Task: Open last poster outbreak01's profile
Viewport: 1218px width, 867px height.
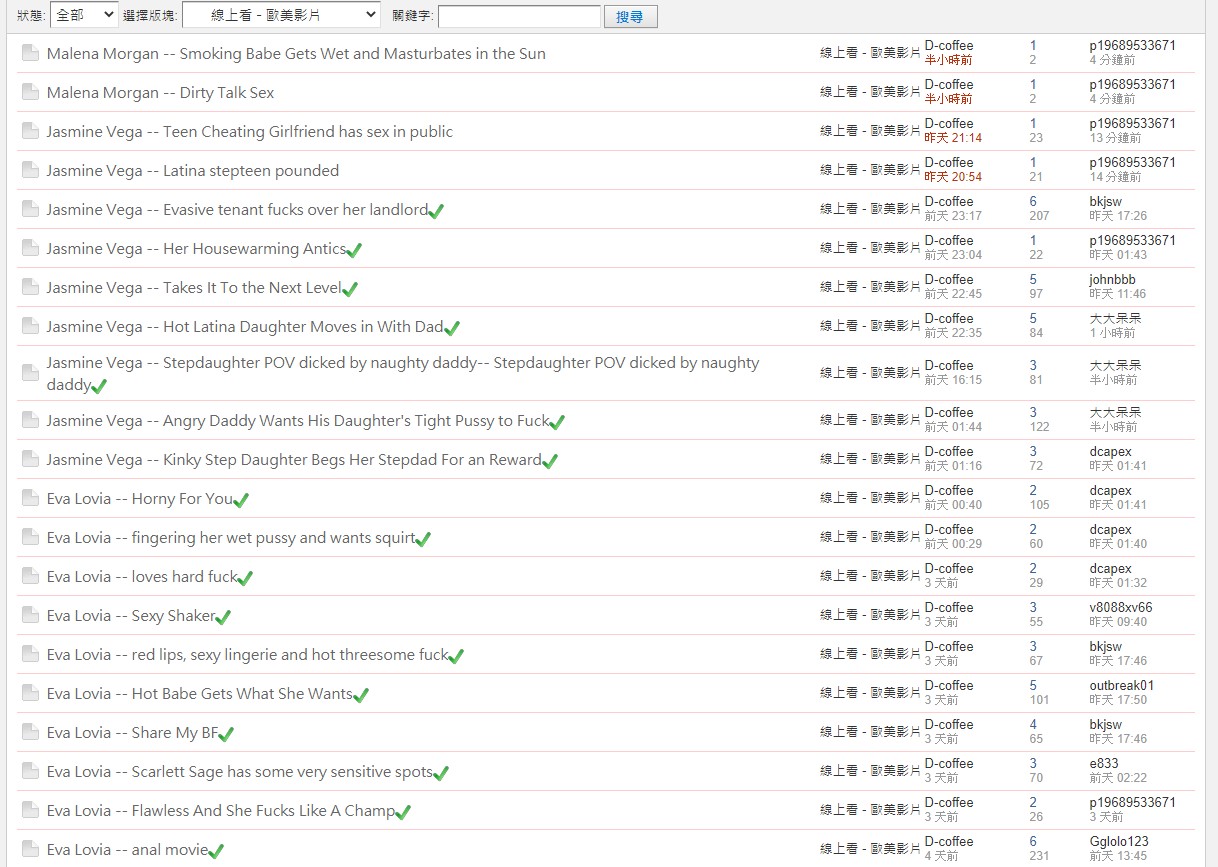Action: coord(1121,686)
